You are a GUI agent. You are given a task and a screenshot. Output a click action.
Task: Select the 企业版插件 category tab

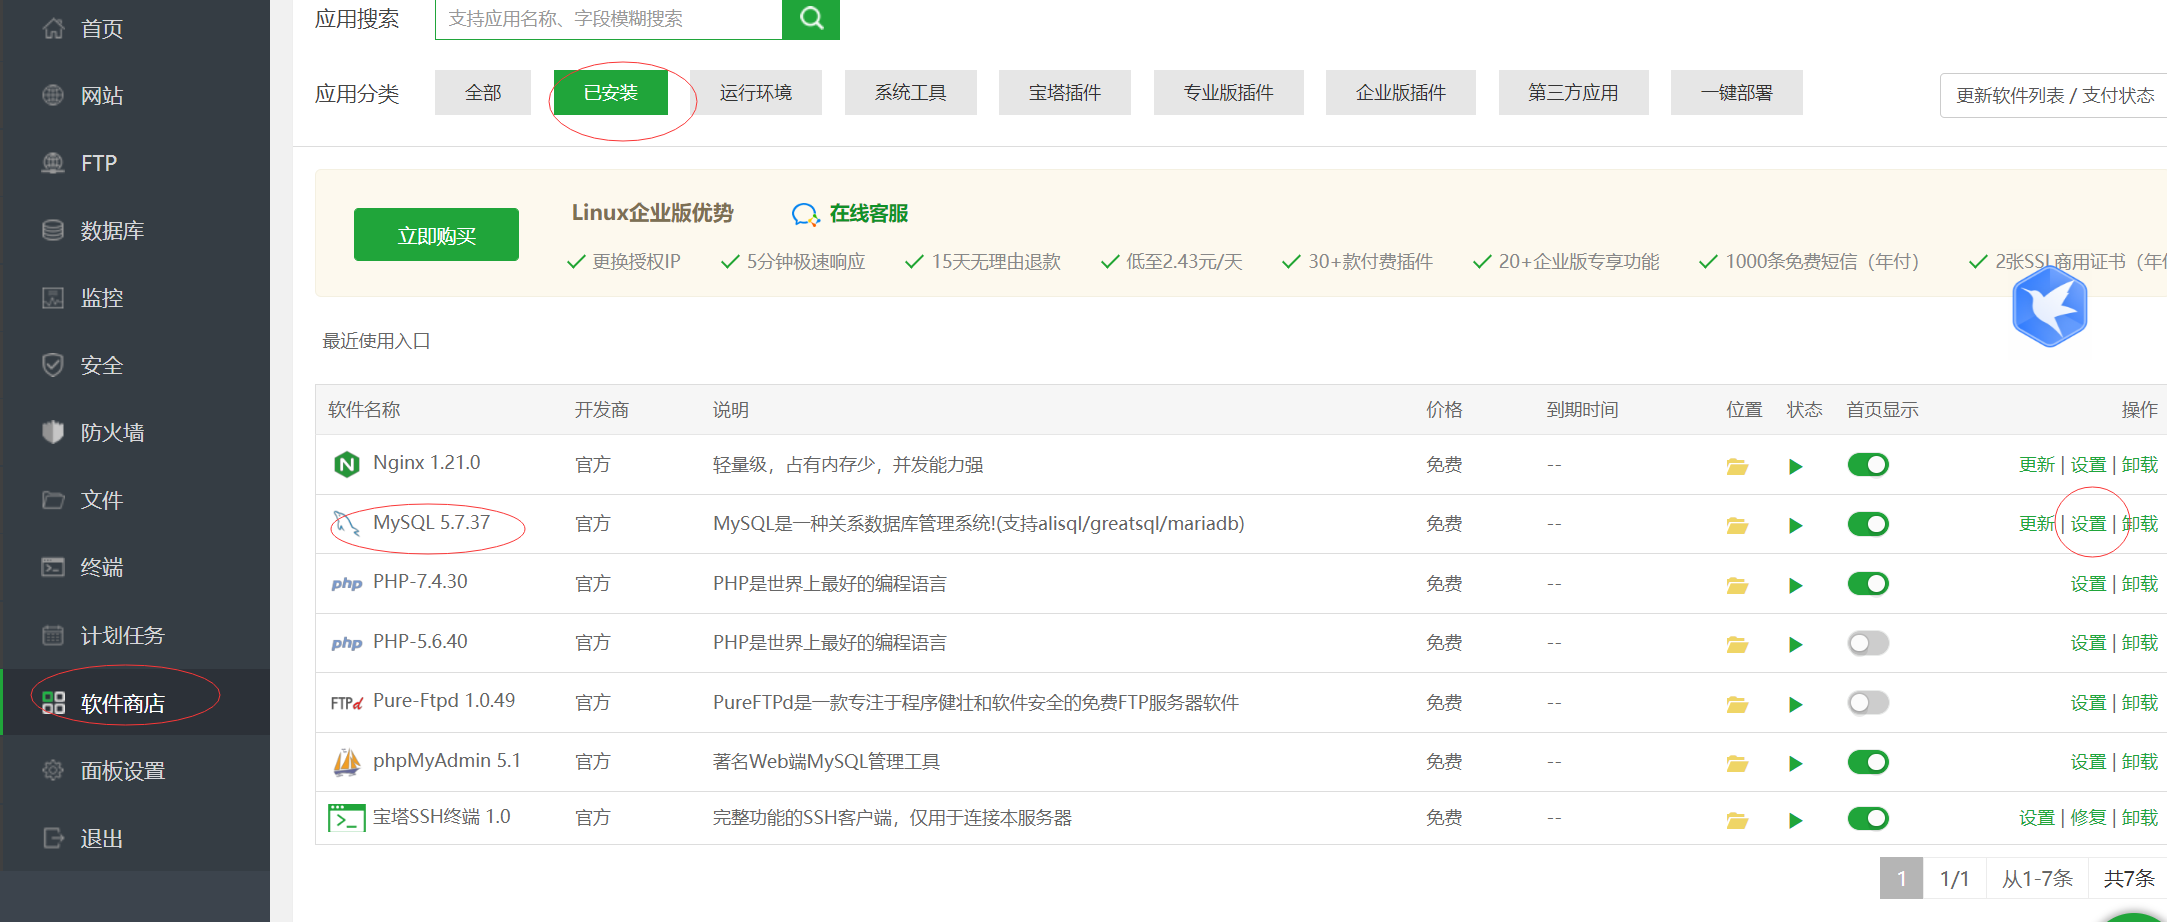(1400, 93)
